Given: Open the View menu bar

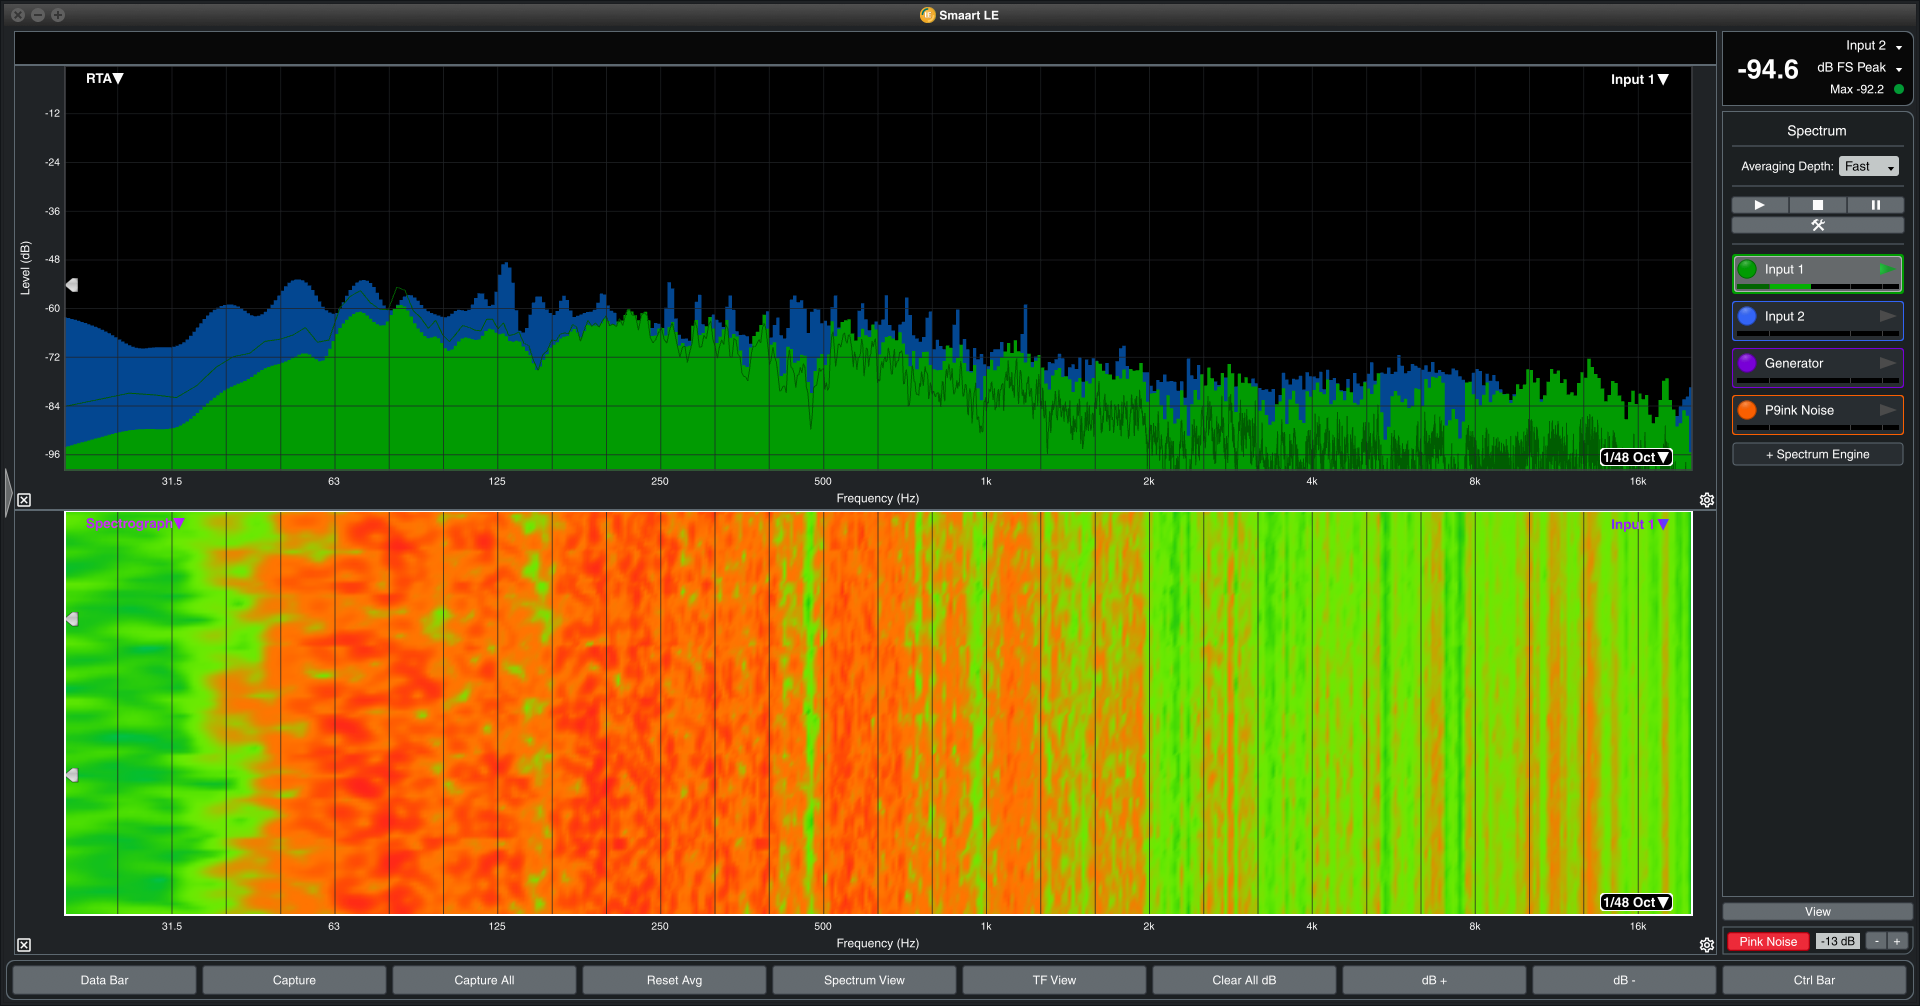Looking at the screenshot, I should click(1818, 911).
